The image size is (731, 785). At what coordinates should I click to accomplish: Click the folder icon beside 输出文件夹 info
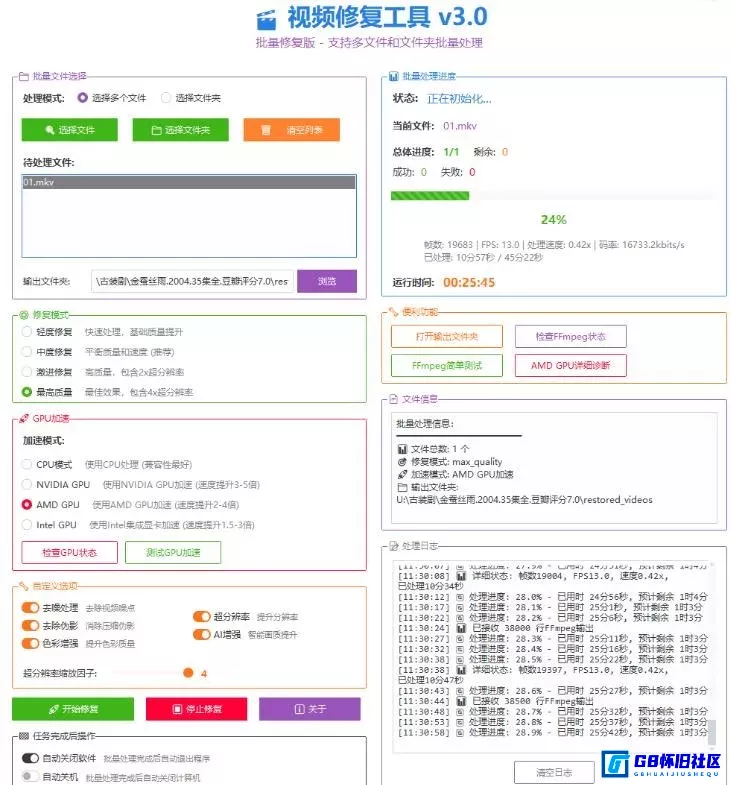(x=402, y=487)
